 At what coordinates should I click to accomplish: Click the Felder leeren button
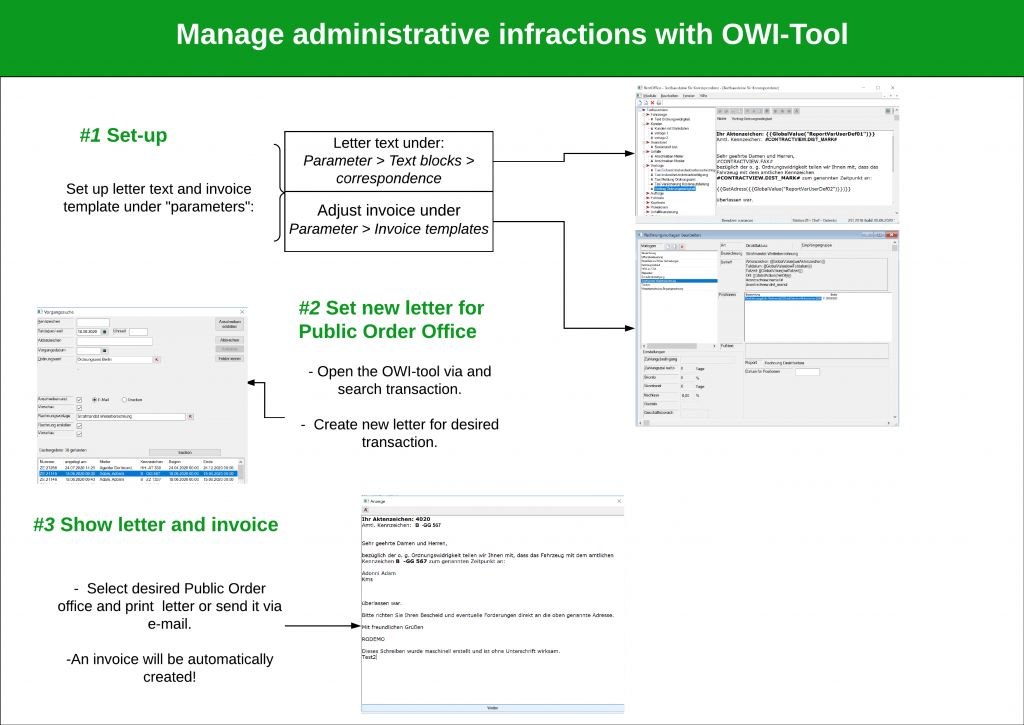(229, 359)
